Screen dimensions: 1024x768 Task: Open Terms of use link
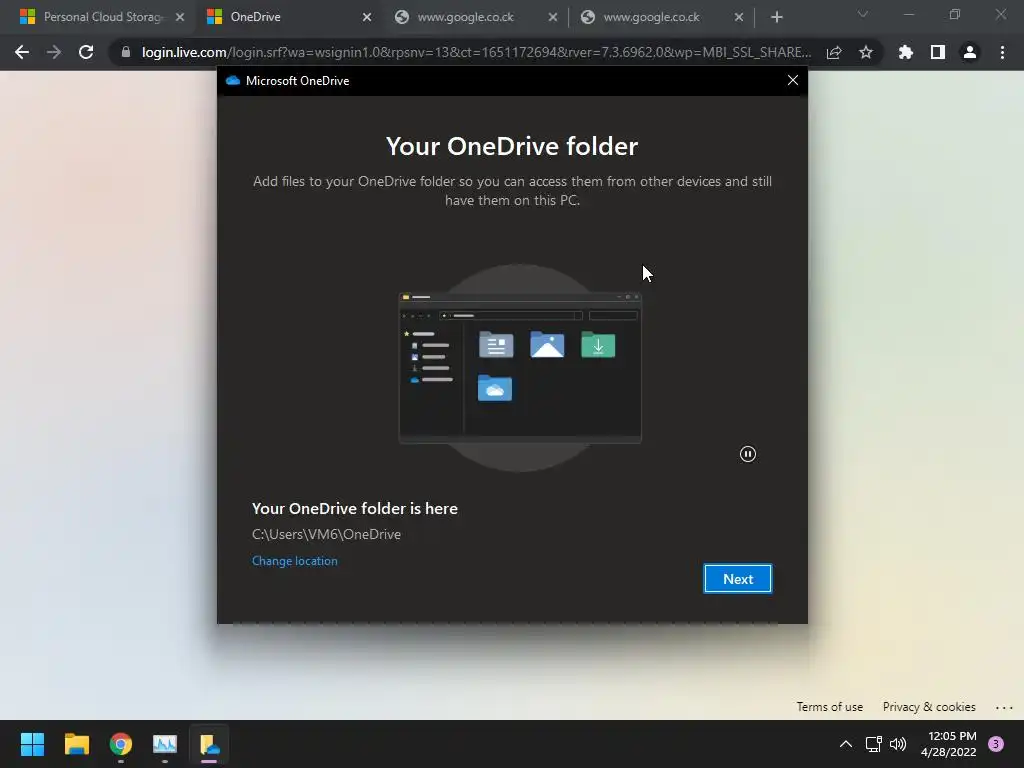point(829,707)
